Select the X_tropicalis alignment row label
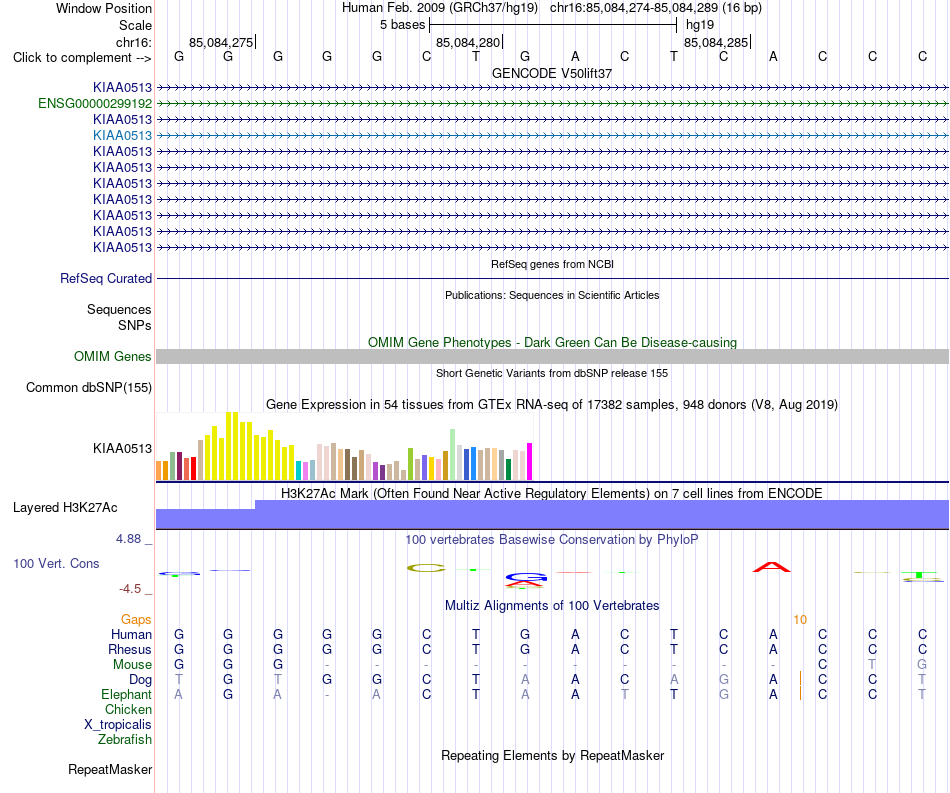Image resolution: width=950 pixels, height=793 pixels. pyautogui.click(x=118, y=725)
